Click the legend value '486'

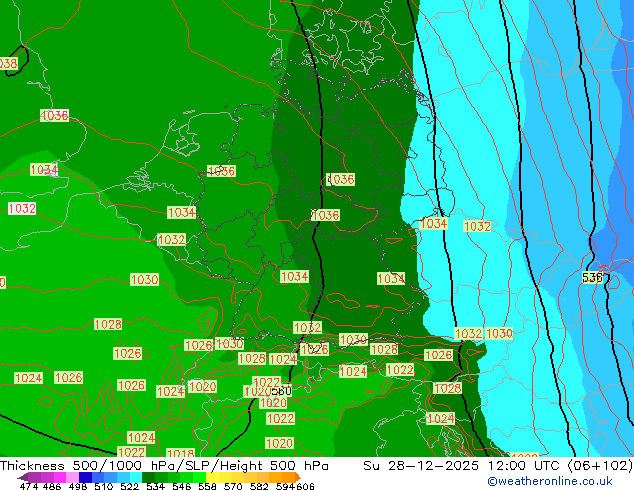52,486
